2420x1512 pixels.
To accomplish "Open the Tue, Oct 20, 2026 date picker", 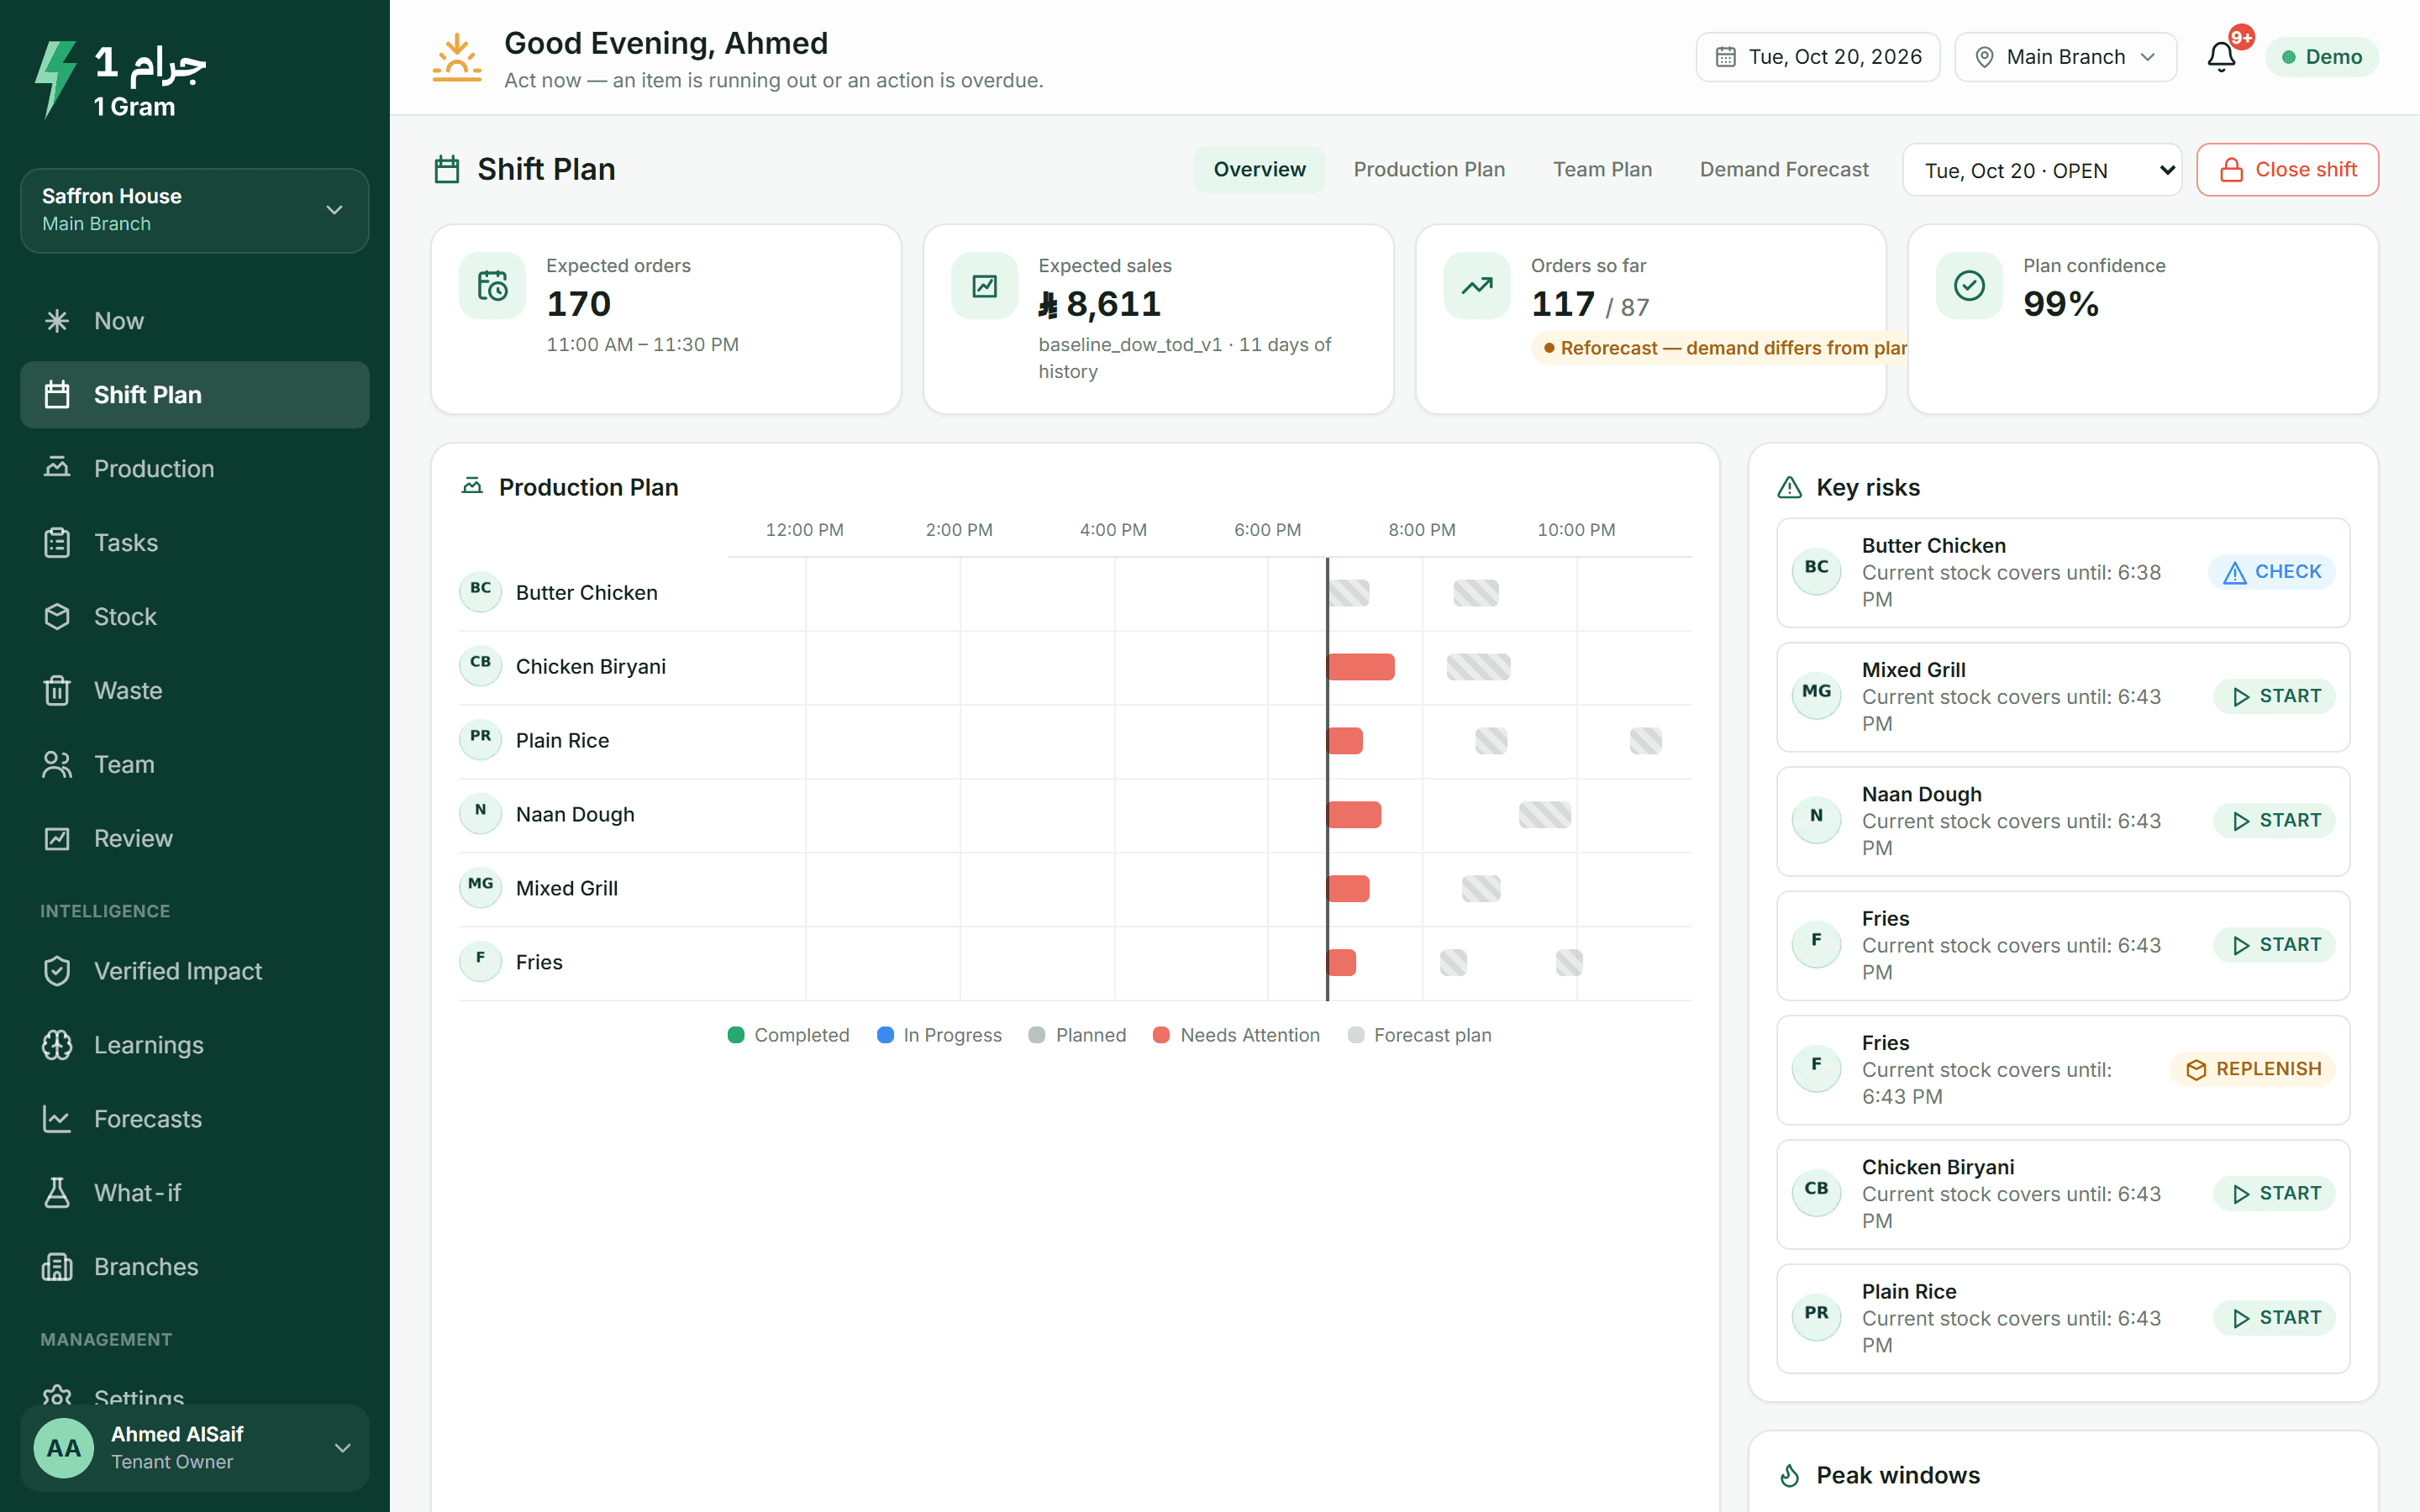I will (1817, 57).
